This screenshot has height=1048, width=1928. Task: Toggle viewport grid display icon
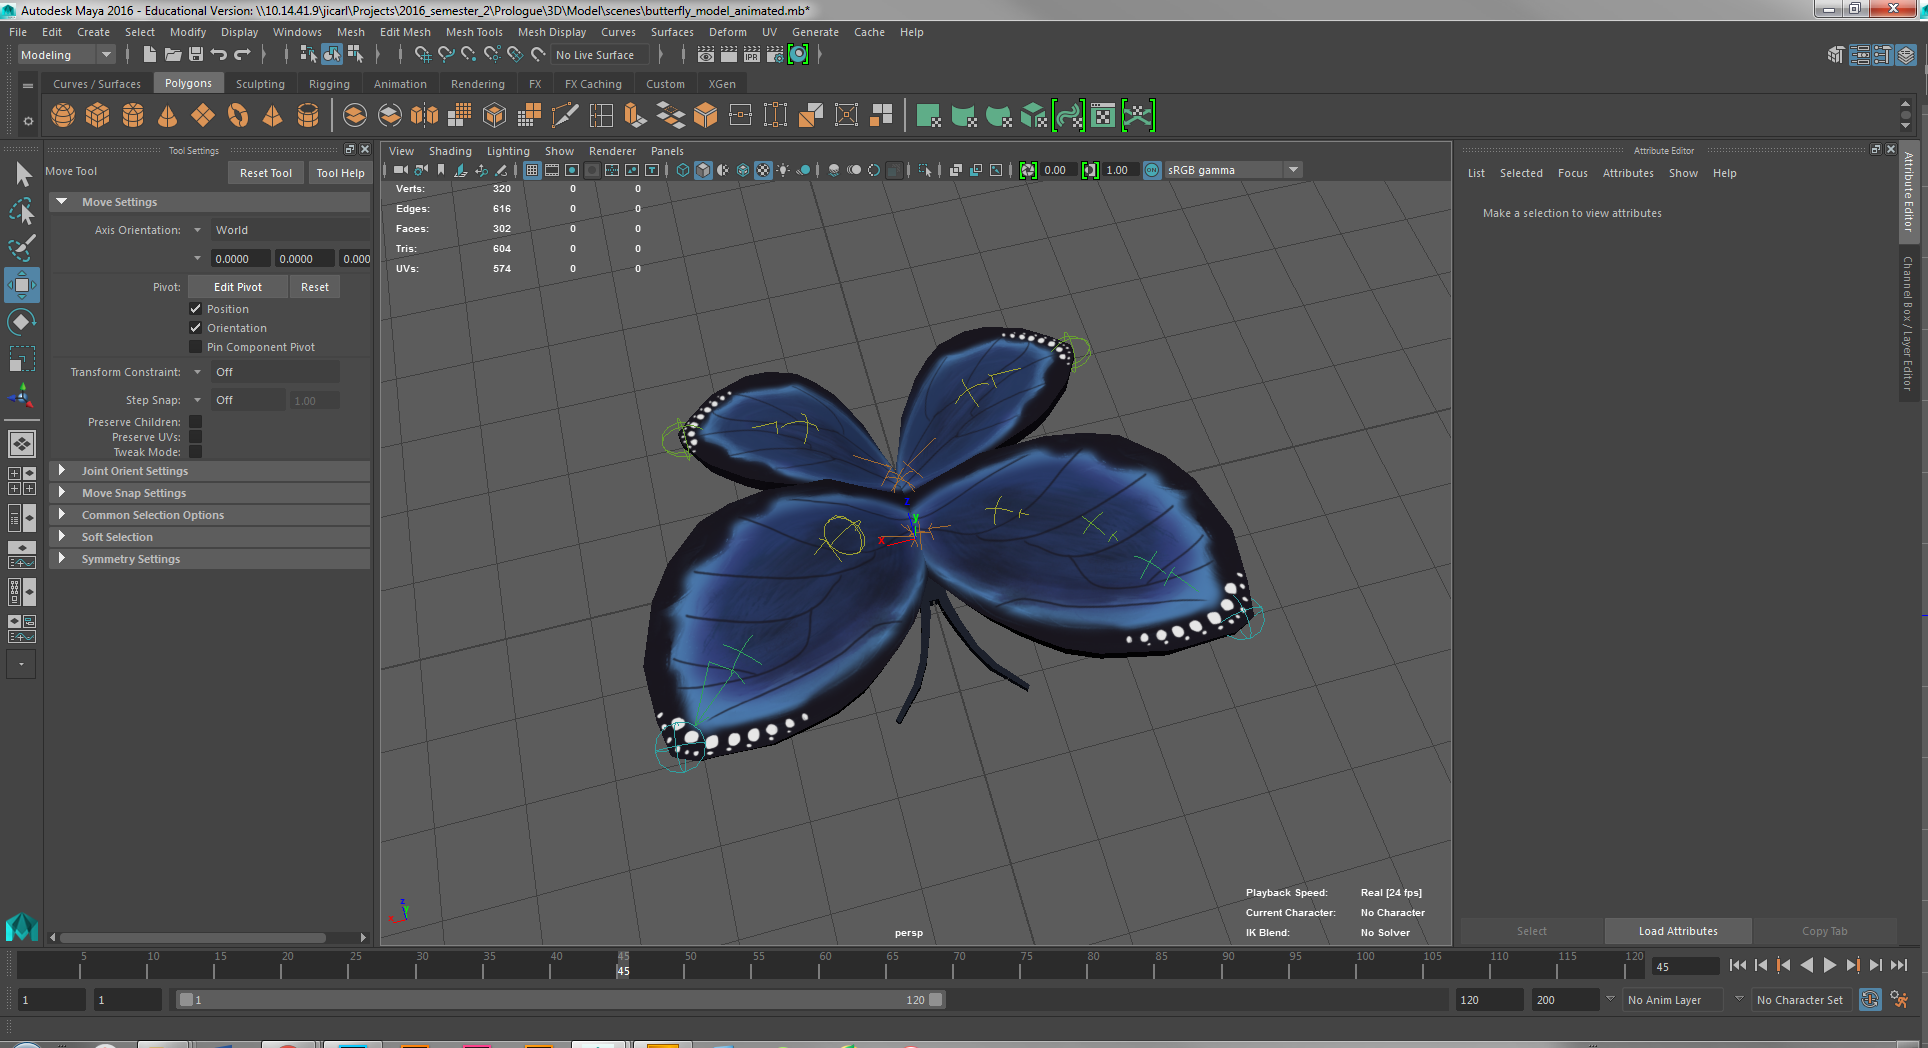[532, 170]
